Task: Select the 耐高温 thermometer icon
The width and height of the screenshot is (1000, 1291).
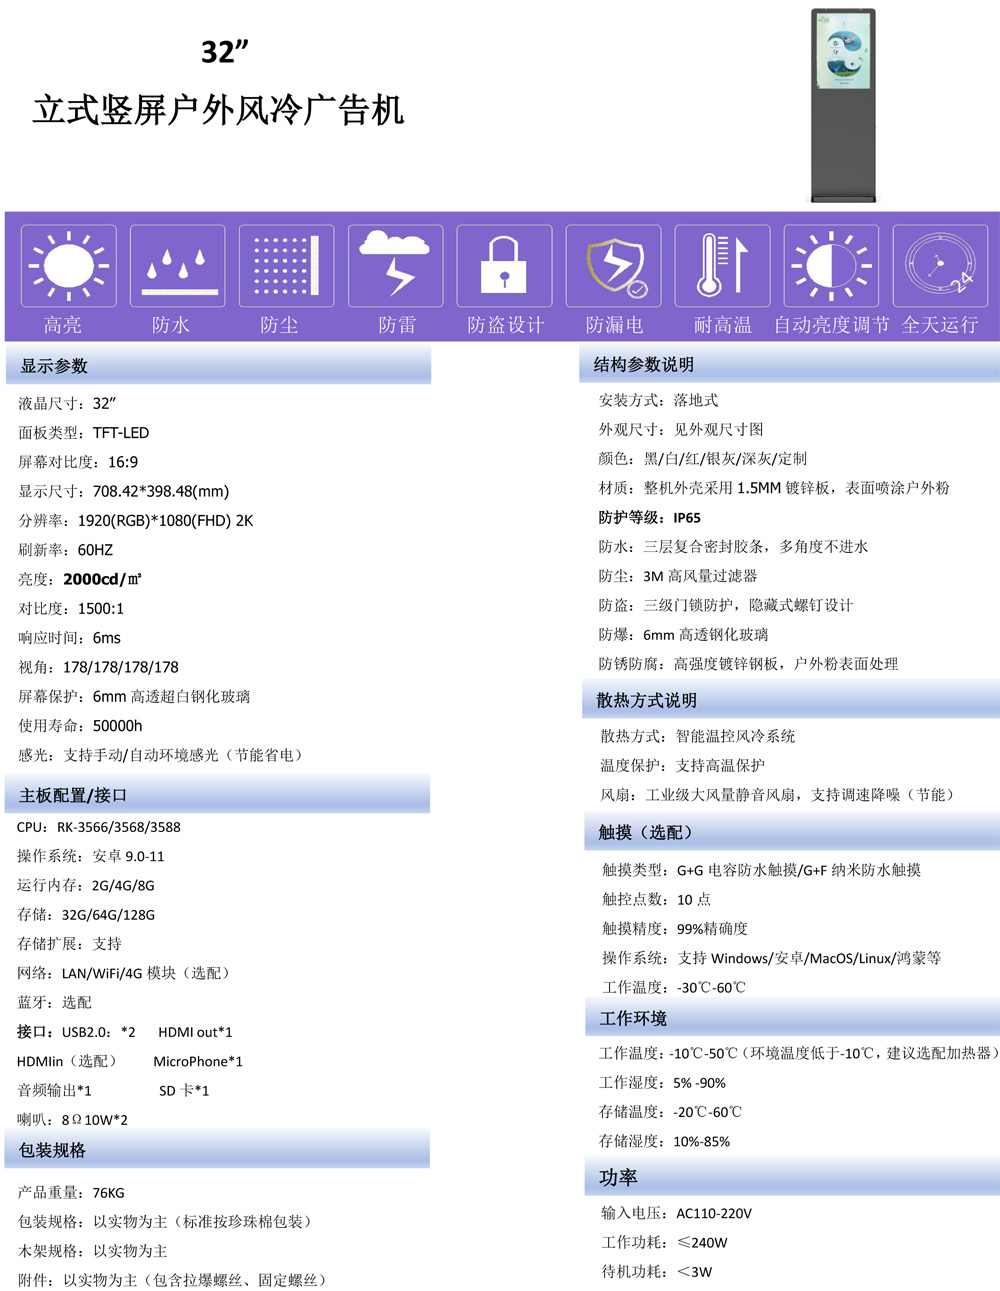Action: 721,265
